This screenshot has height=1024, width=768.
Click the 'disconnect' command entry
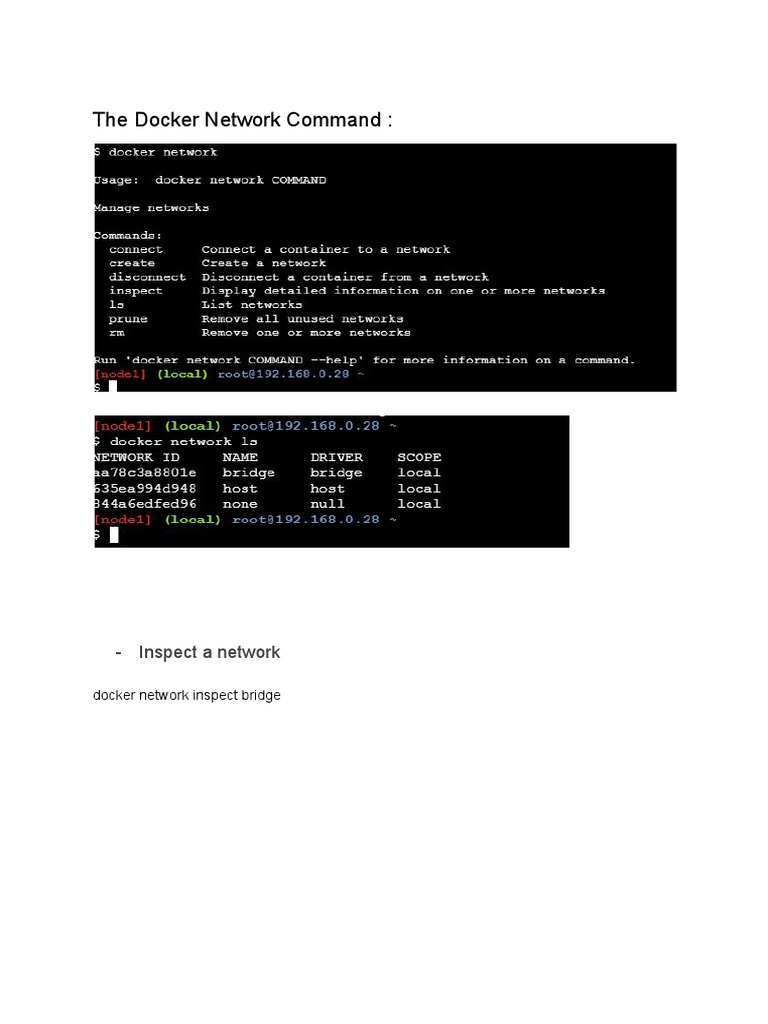(147, 277)
